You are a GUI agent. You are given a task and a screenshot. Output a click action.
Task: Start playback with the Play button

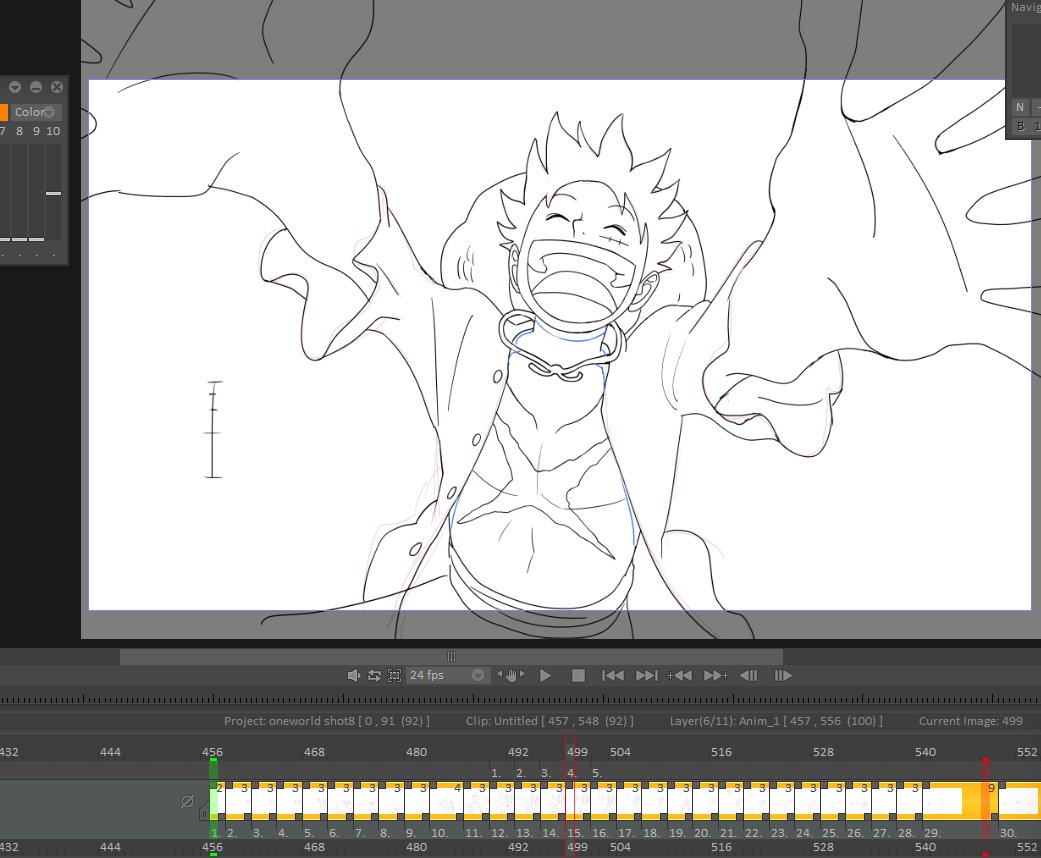(x=545, y=675)
